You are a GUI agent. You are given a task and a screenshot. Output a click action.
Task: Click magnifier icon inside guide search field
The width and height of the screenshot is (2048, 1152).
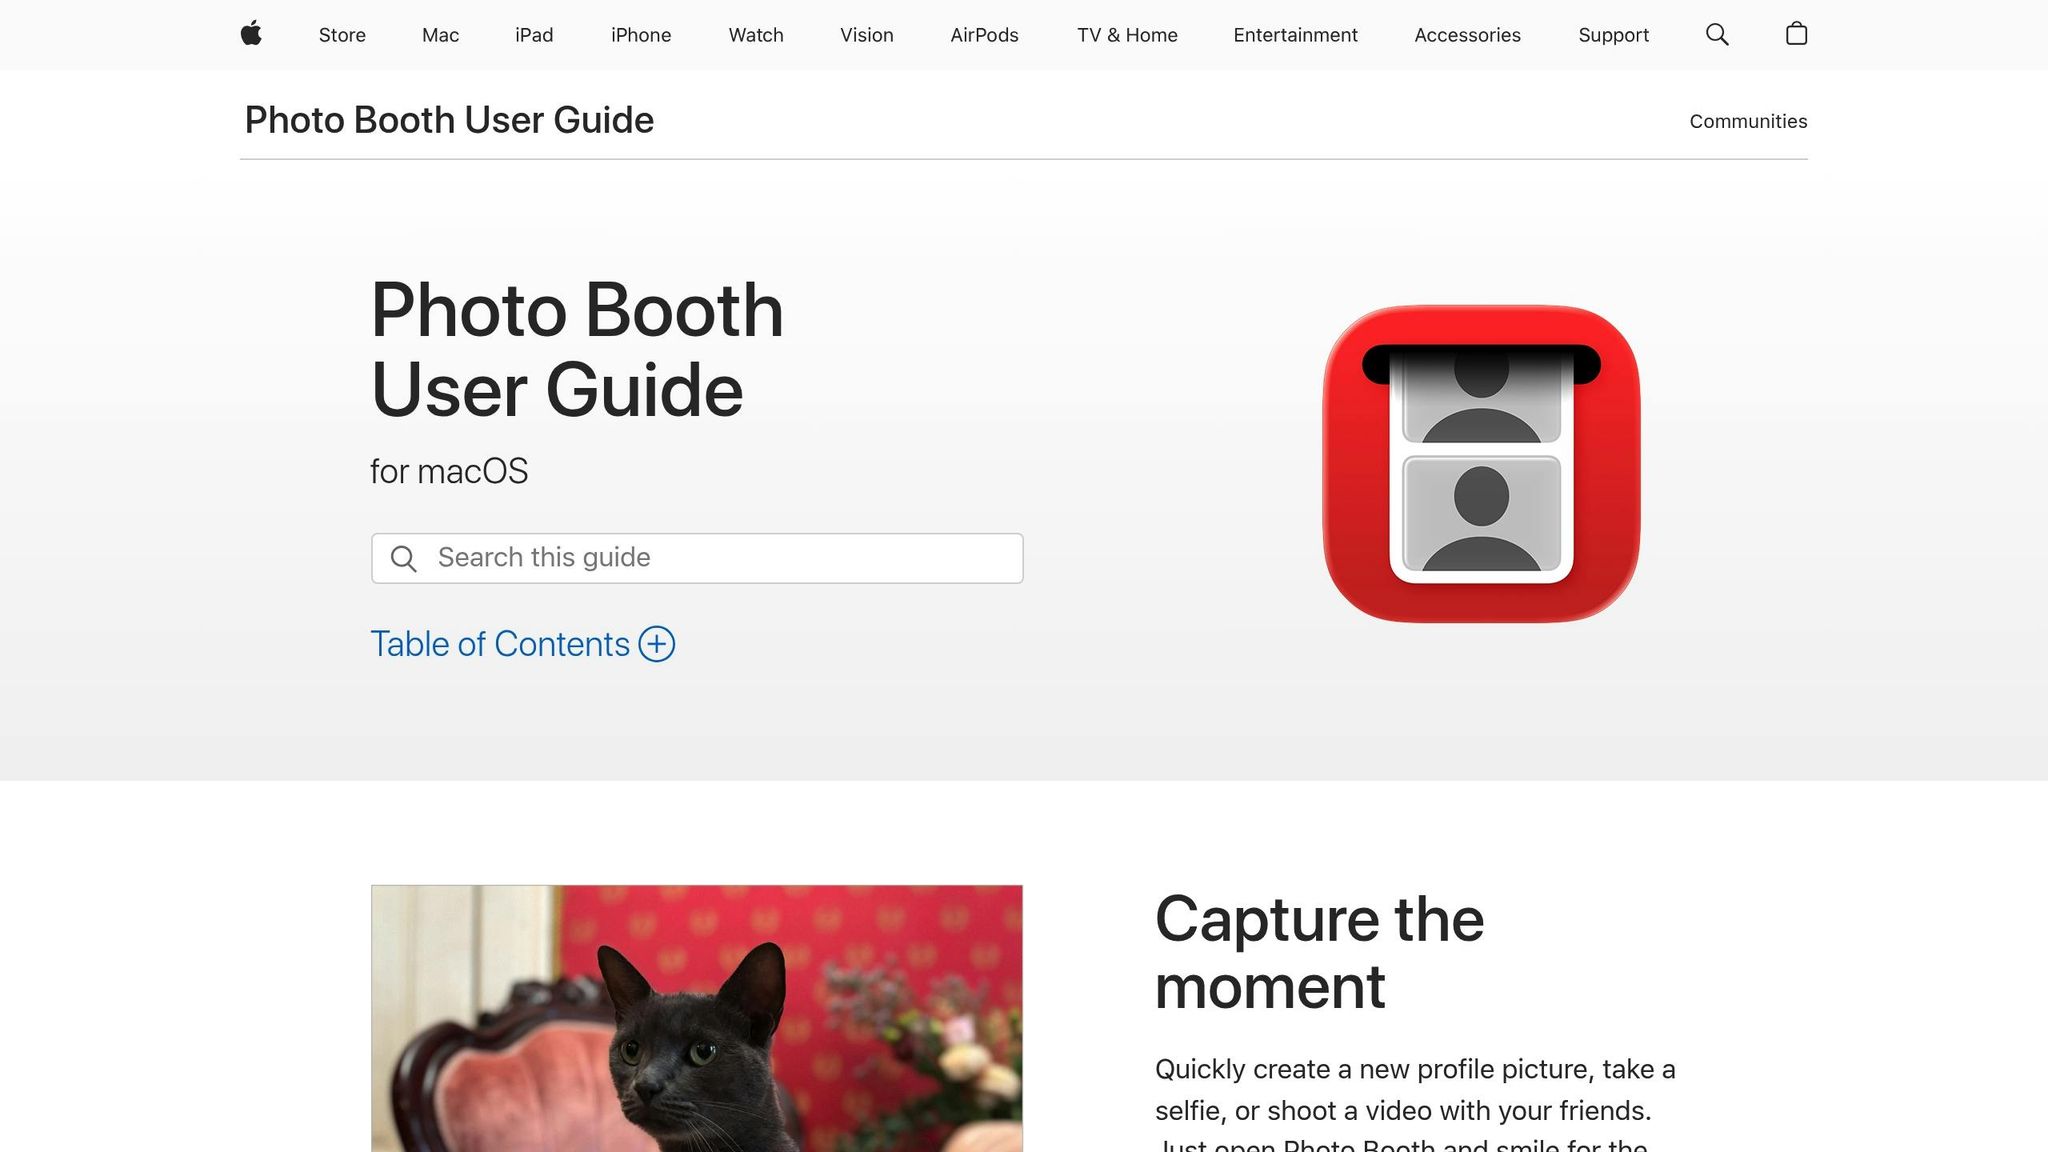pyautogui.click(x=403, y=558)
